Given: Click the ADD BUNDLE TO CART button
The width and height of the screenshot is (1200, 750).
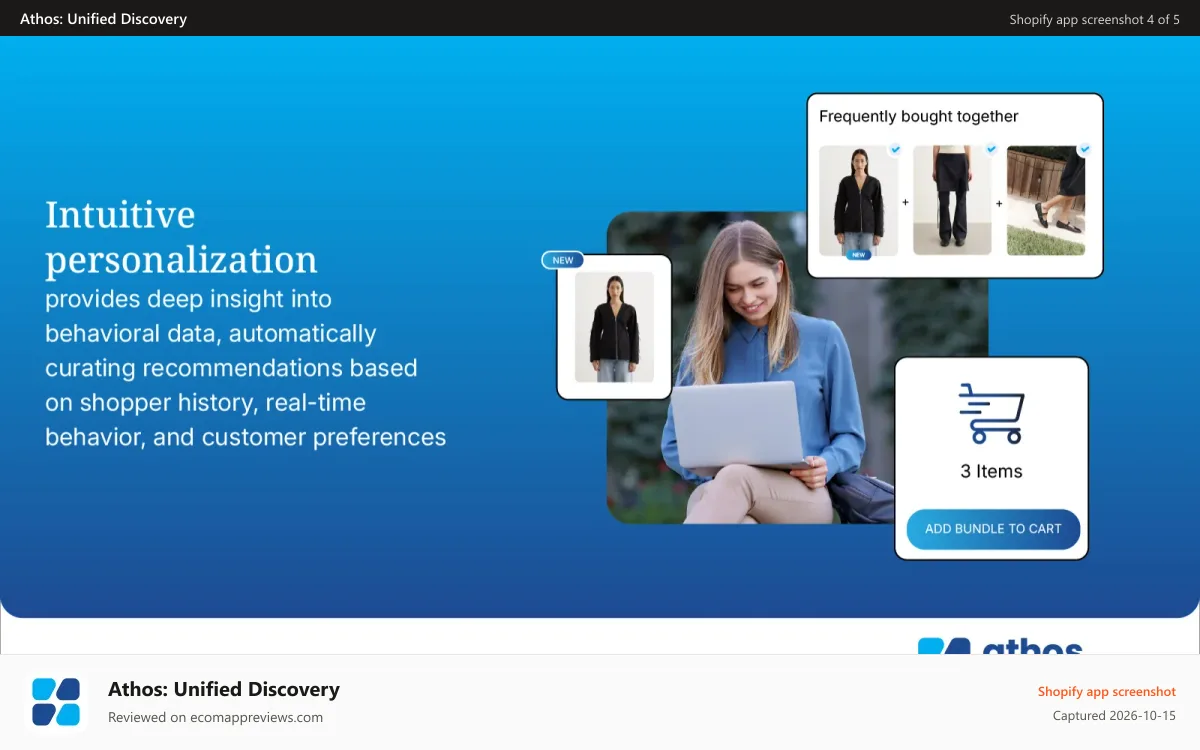Looking at the screenshot, I should coord(993,529).
